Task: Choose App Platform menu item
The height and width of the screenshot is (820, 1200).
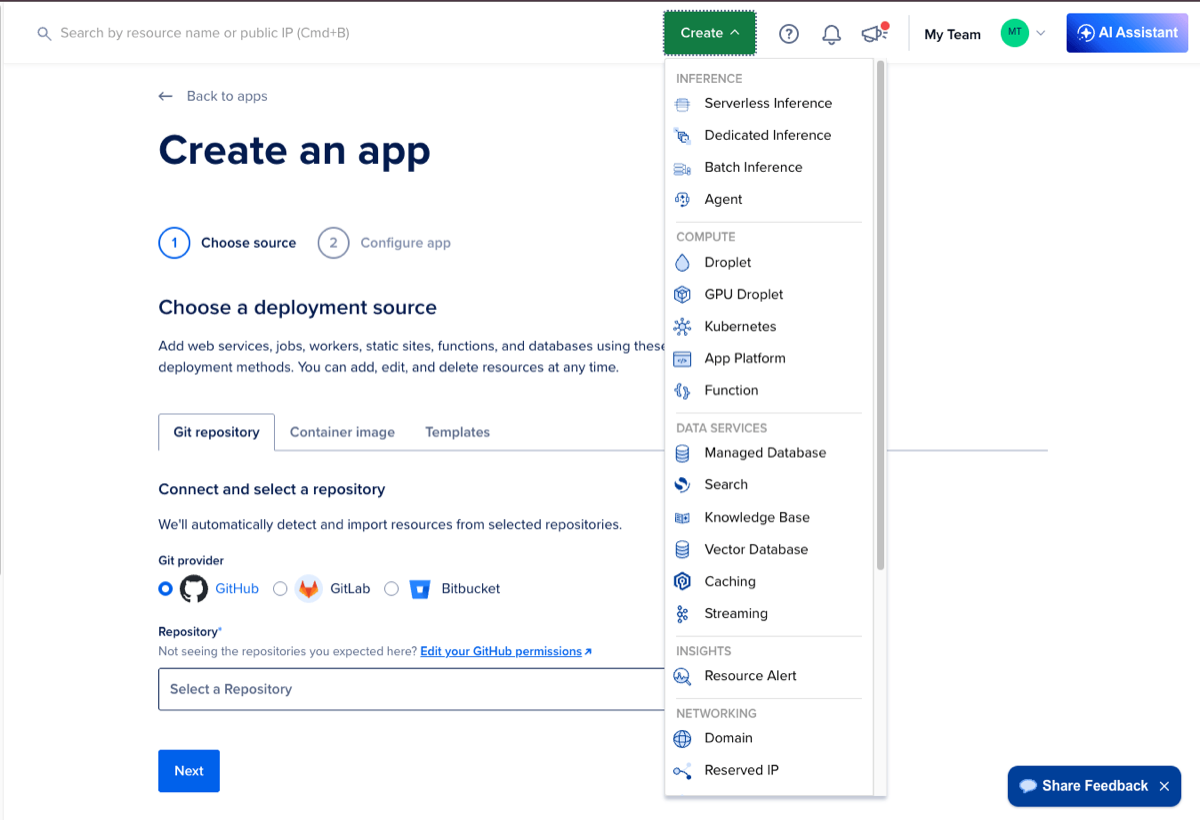Action: 768,359
